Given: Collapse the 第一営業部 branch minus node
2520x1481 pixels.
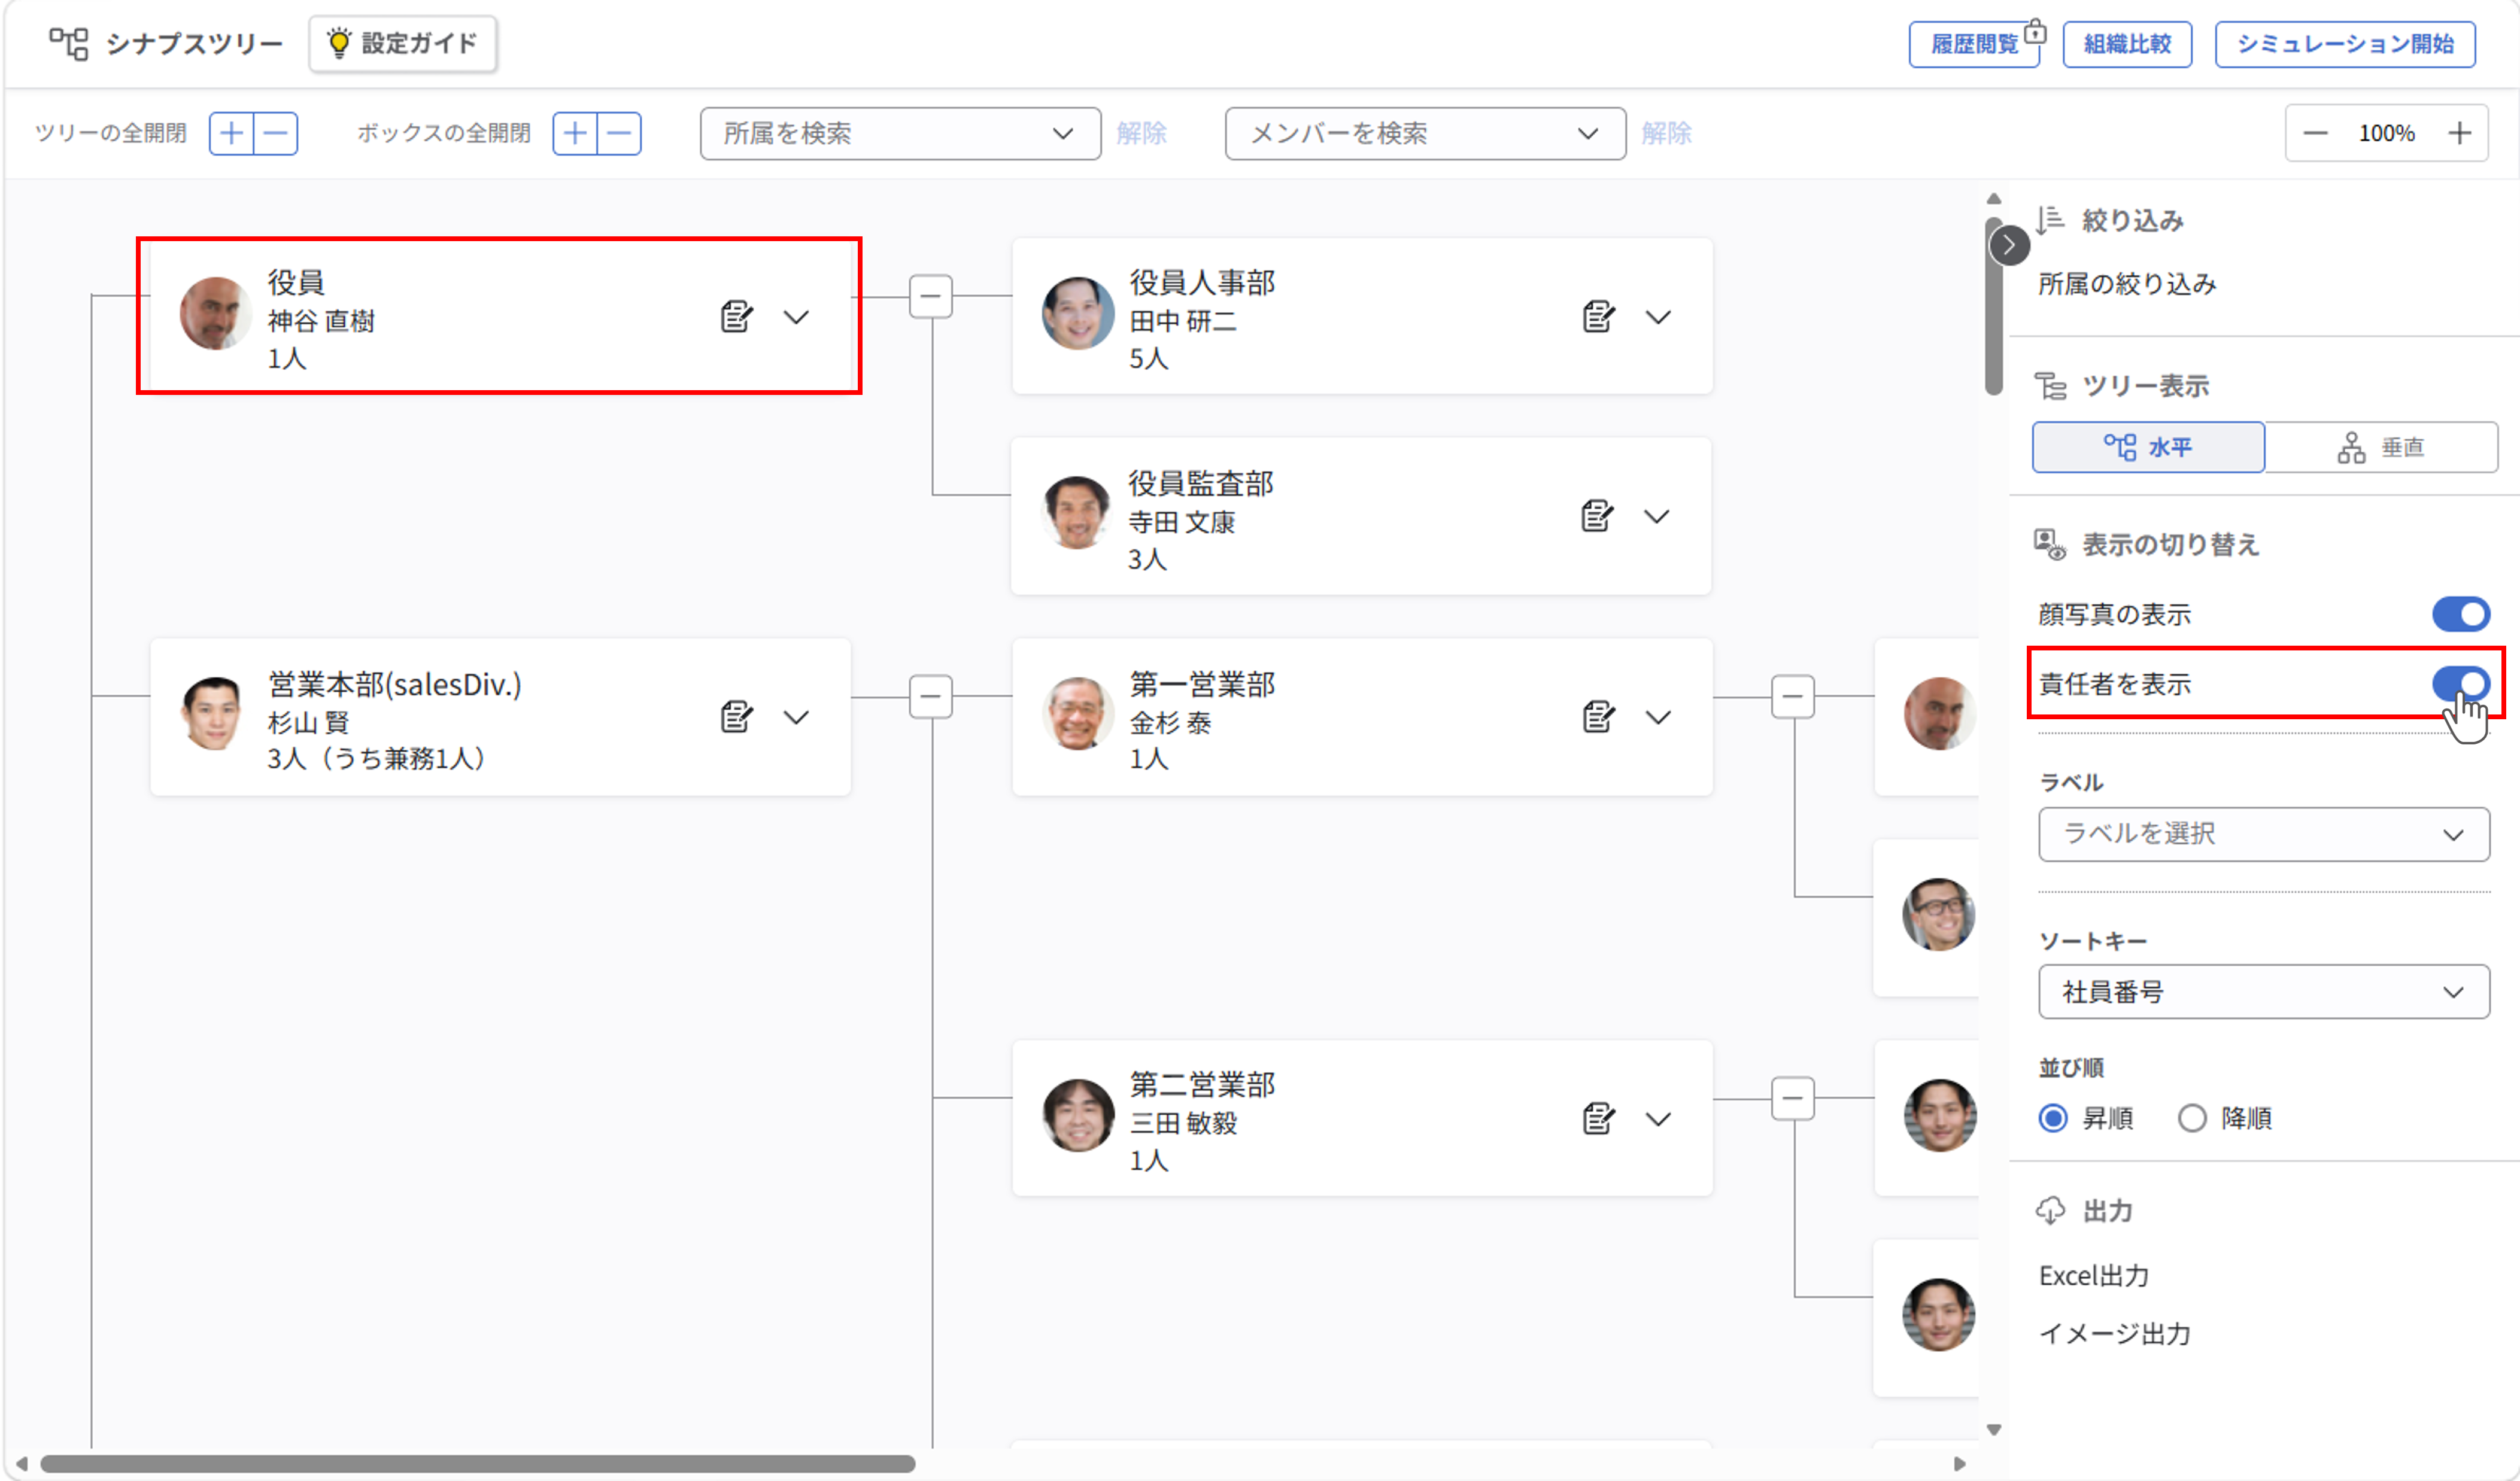Looking at the screenshot, I should [1793, 696].
